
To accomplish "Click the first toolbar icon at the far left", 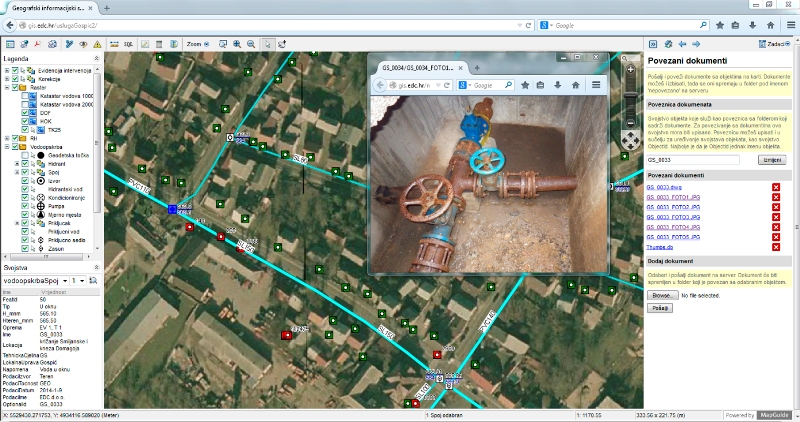I will point(10,44).
